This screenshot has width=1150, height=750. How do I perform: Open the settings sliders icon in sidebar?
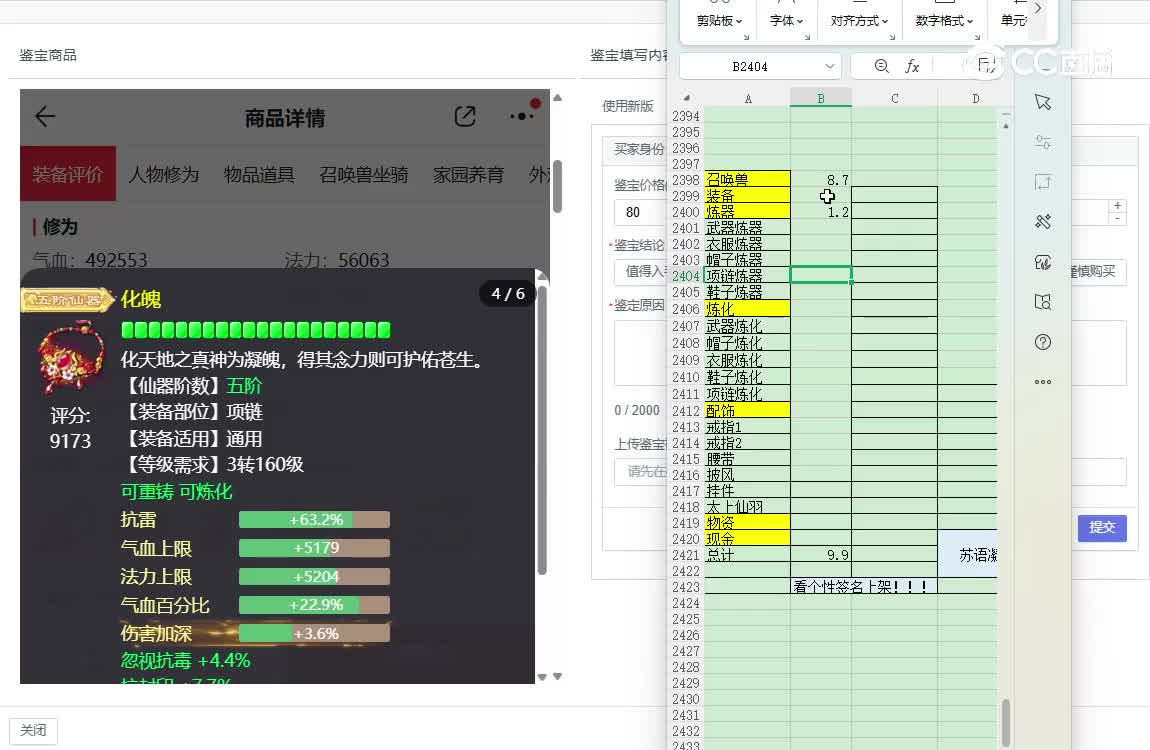[1043, 142]
